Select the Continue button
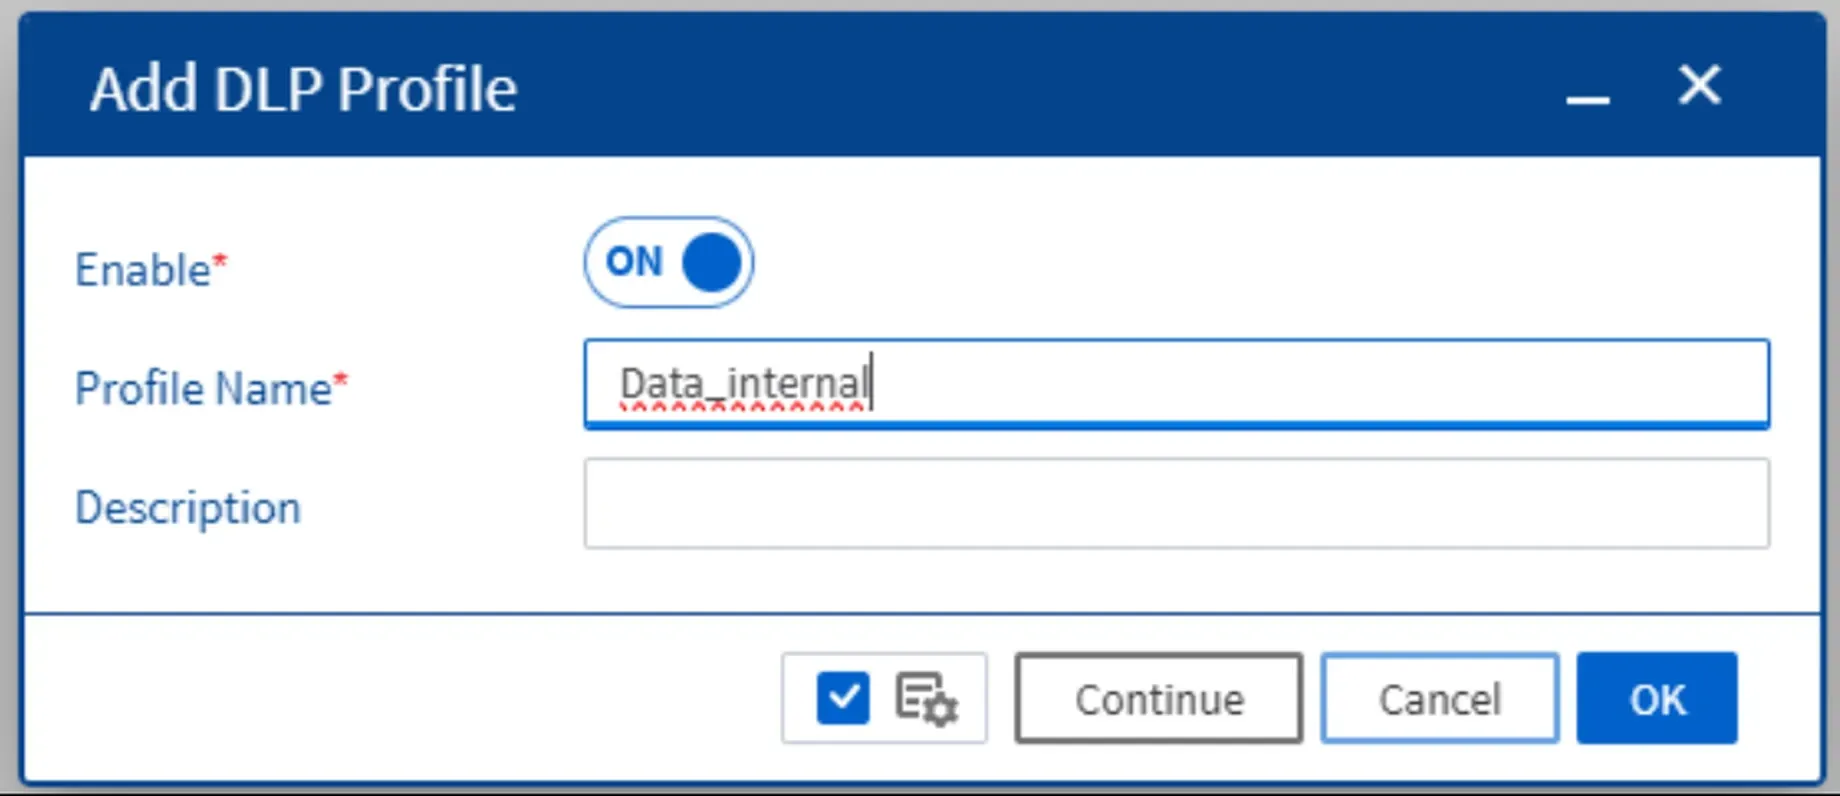1840x796 pixels. click(1158, 698)
